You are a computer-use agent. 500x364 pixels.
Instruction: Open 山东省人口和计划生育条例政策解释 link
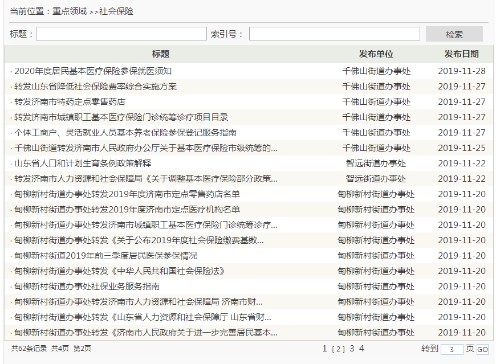[x=83, y=163]
